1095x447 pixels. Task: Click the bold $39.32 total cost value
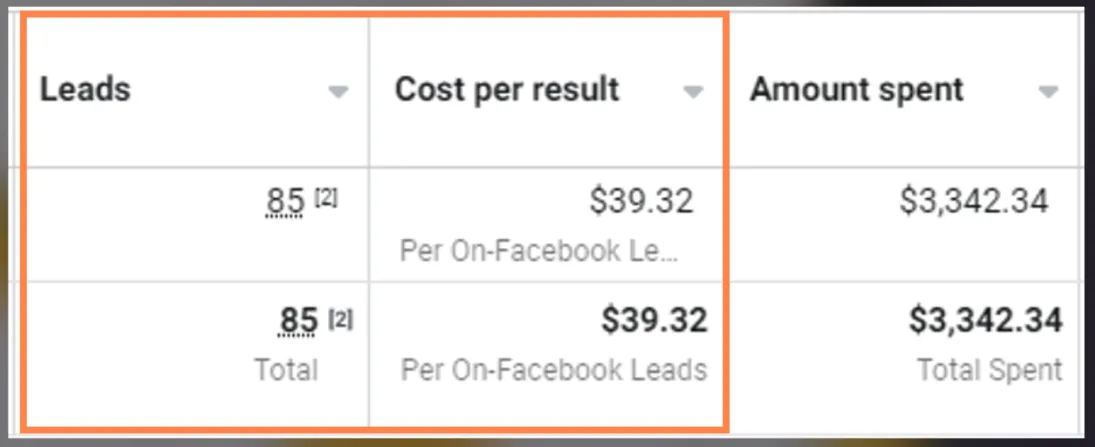(x=654, y=321)
